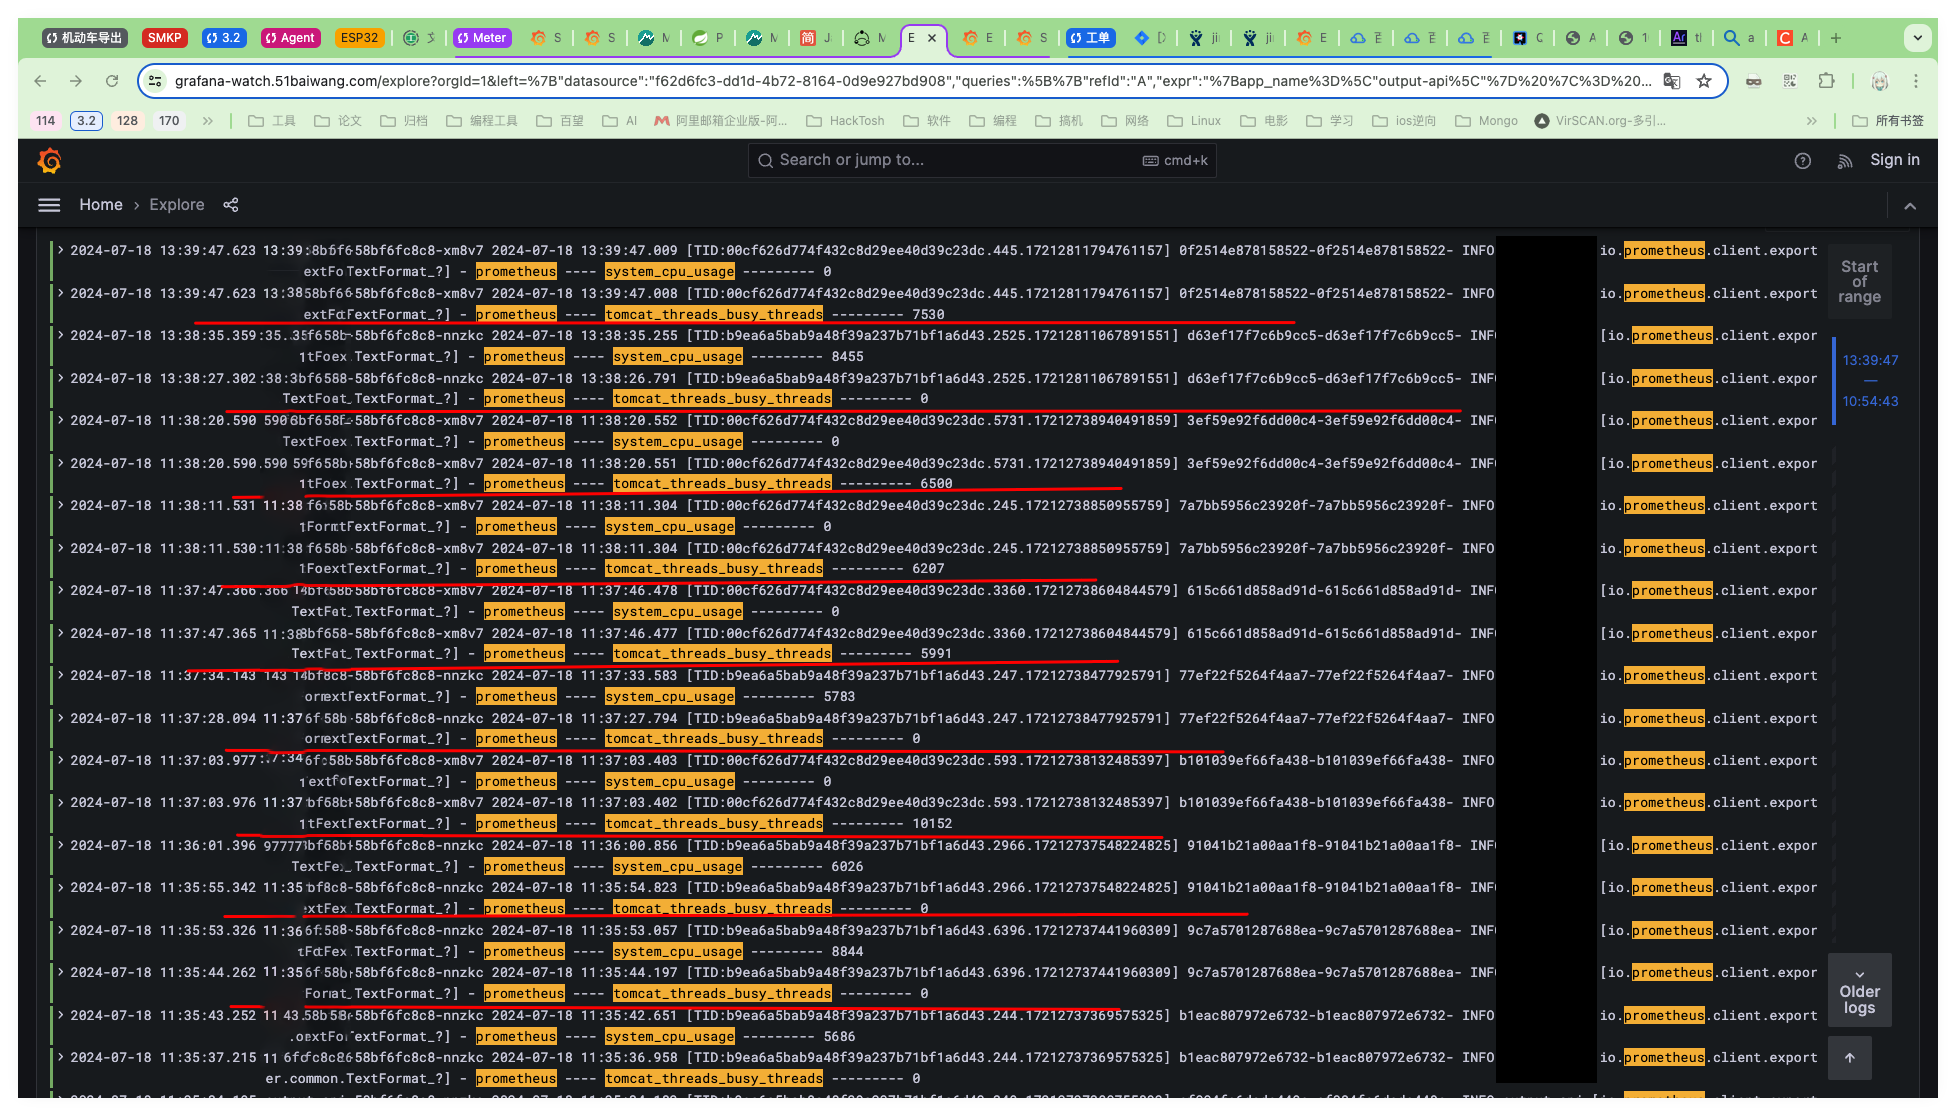Click the share link icon beside Explore
1956x1116 pixels.
coord(231,205)
